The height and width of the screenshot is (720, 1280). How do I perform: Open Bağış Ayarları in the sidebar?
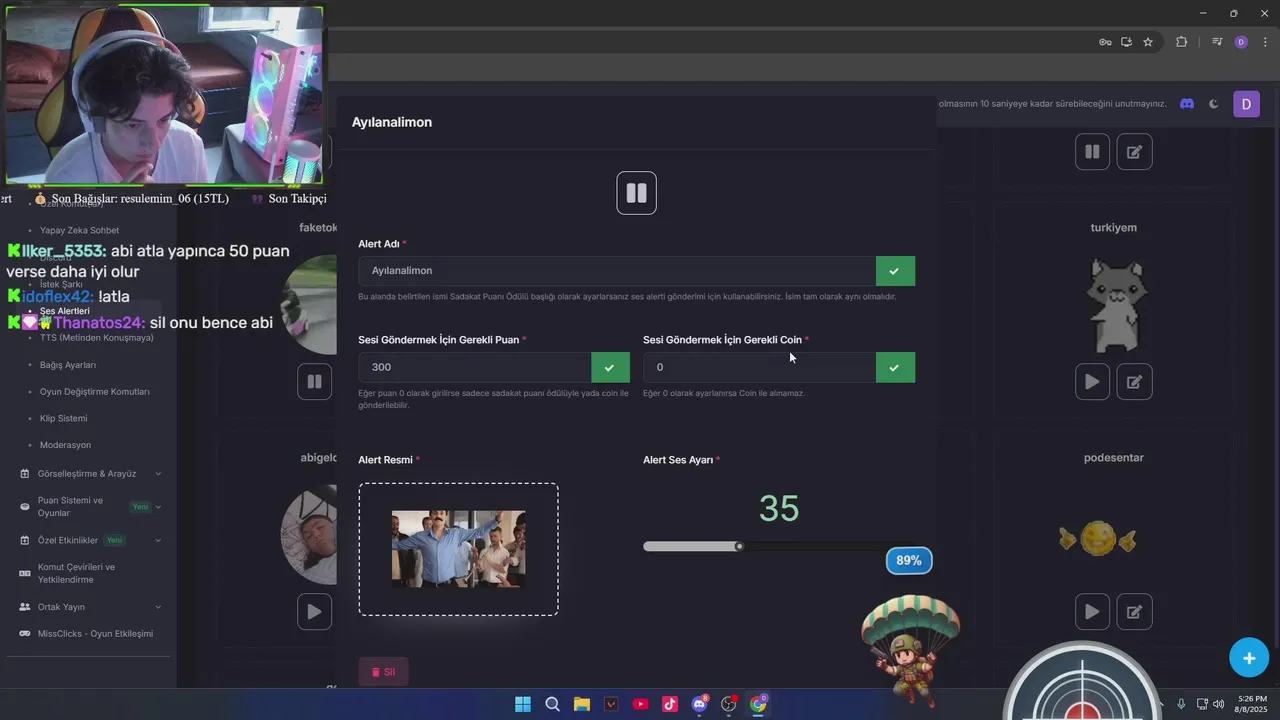coord(68,365)
